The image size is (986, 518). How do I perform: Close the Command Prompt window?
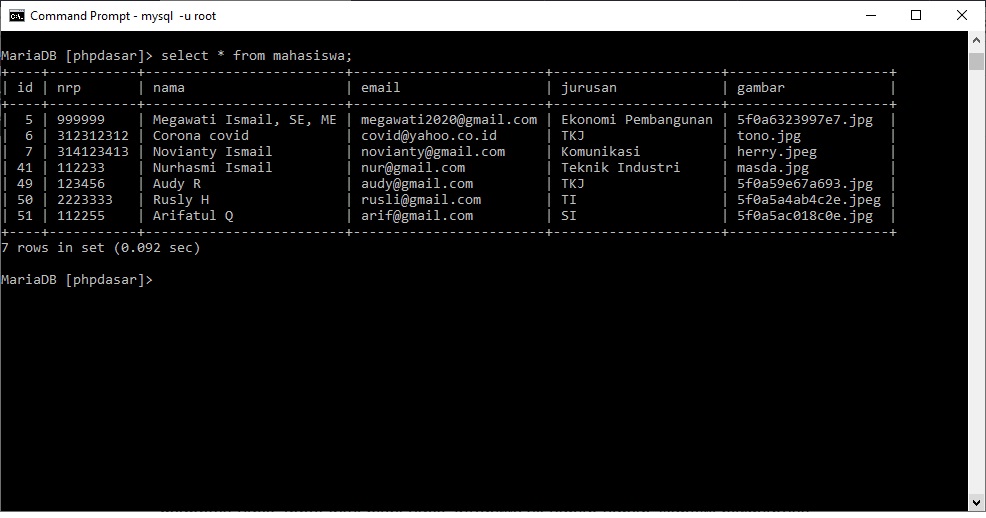[x=961, y=15]
